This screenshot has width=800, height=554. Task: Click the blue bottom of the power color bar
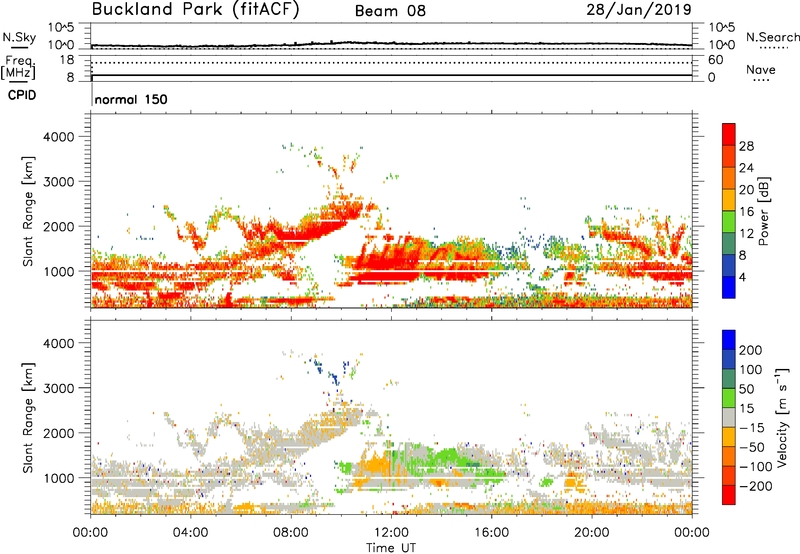729,288
